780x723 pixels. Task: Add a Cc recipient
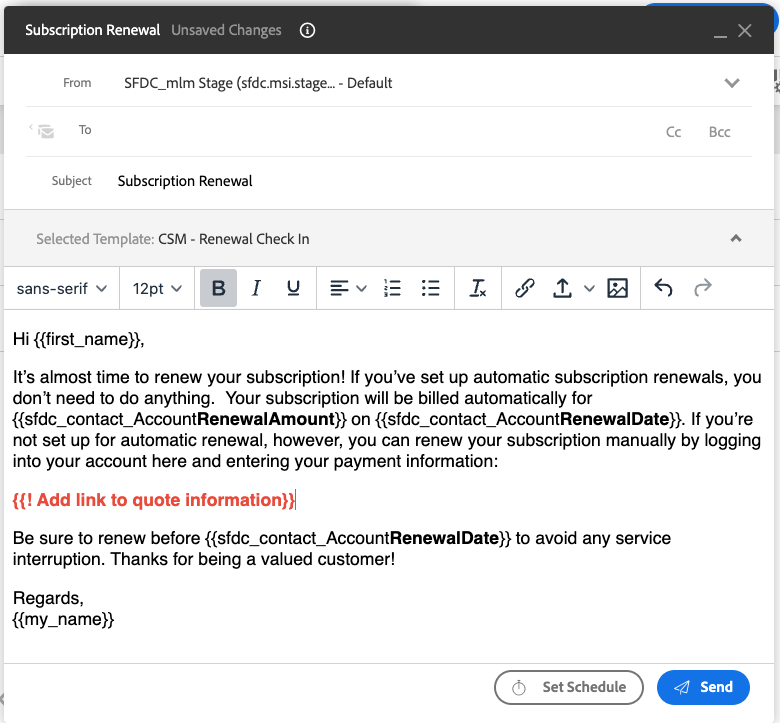(674, 132)
